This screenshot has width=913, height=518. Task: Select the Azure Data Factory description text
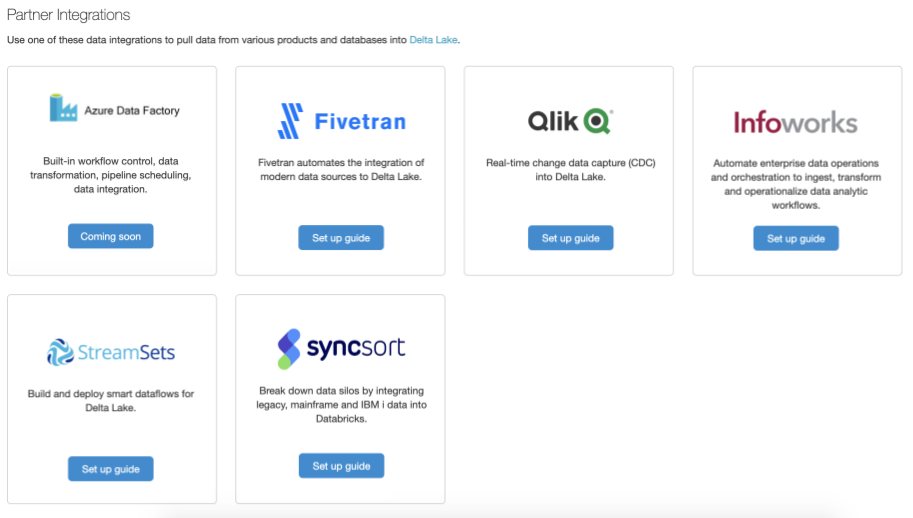(111, 174)
